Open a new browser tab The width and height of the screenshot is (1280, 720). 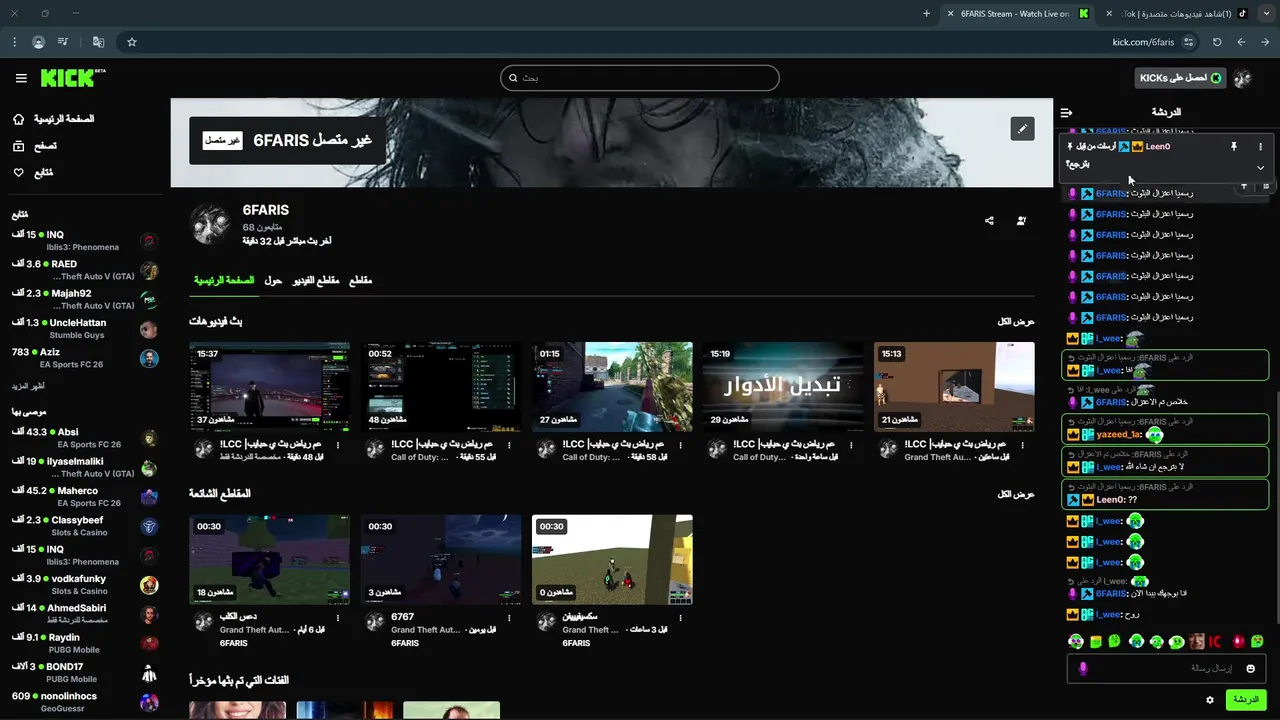tap(926, 14)
